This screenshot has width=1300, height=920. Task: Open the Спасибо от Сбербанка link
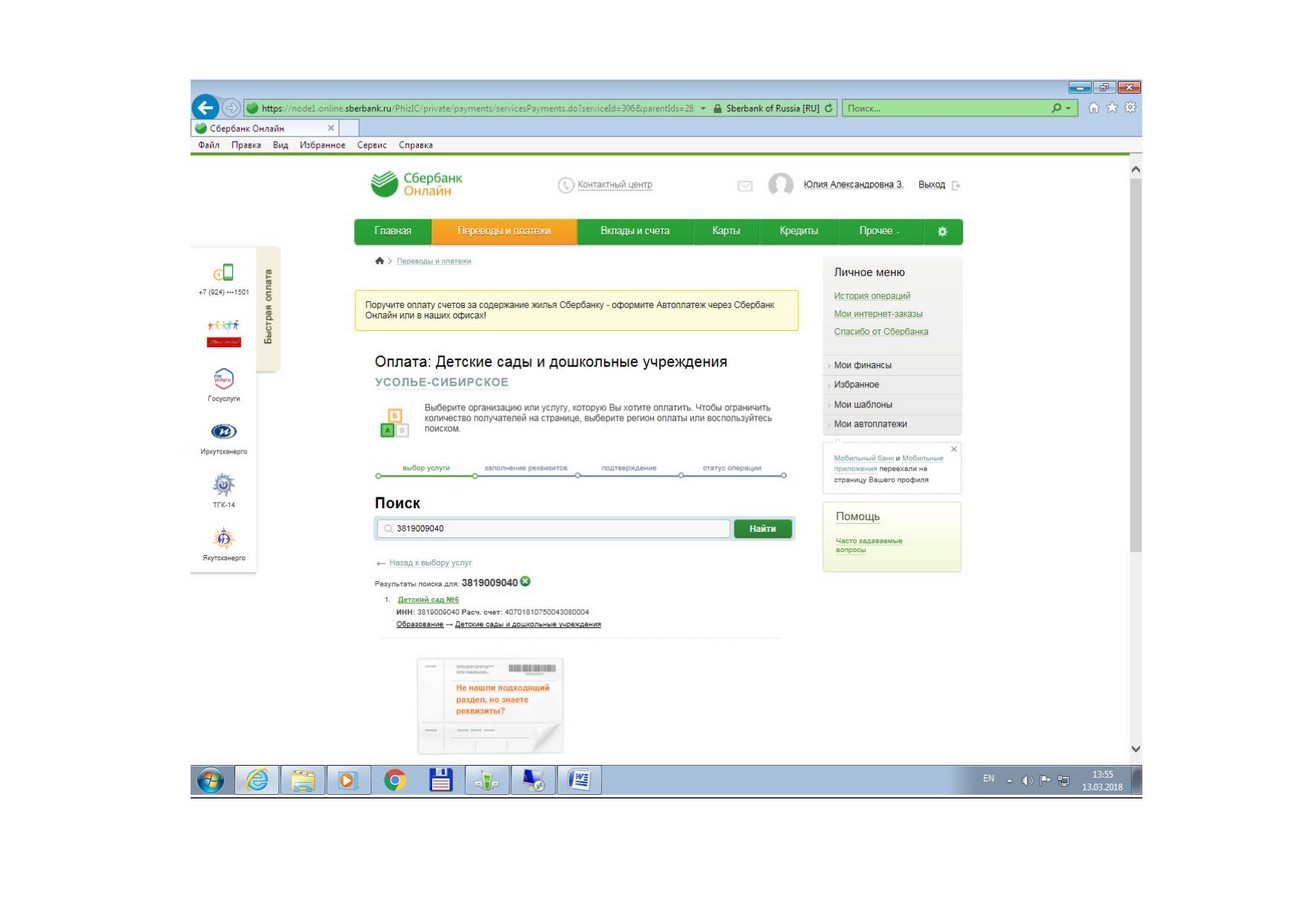tap(881, 331)
